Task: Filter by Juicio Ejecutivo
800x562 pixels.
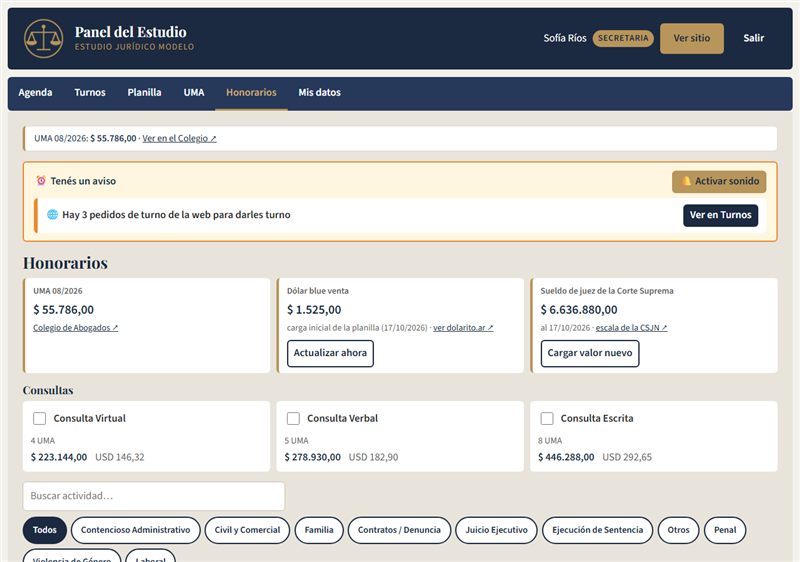Action: tap(496, 530)
